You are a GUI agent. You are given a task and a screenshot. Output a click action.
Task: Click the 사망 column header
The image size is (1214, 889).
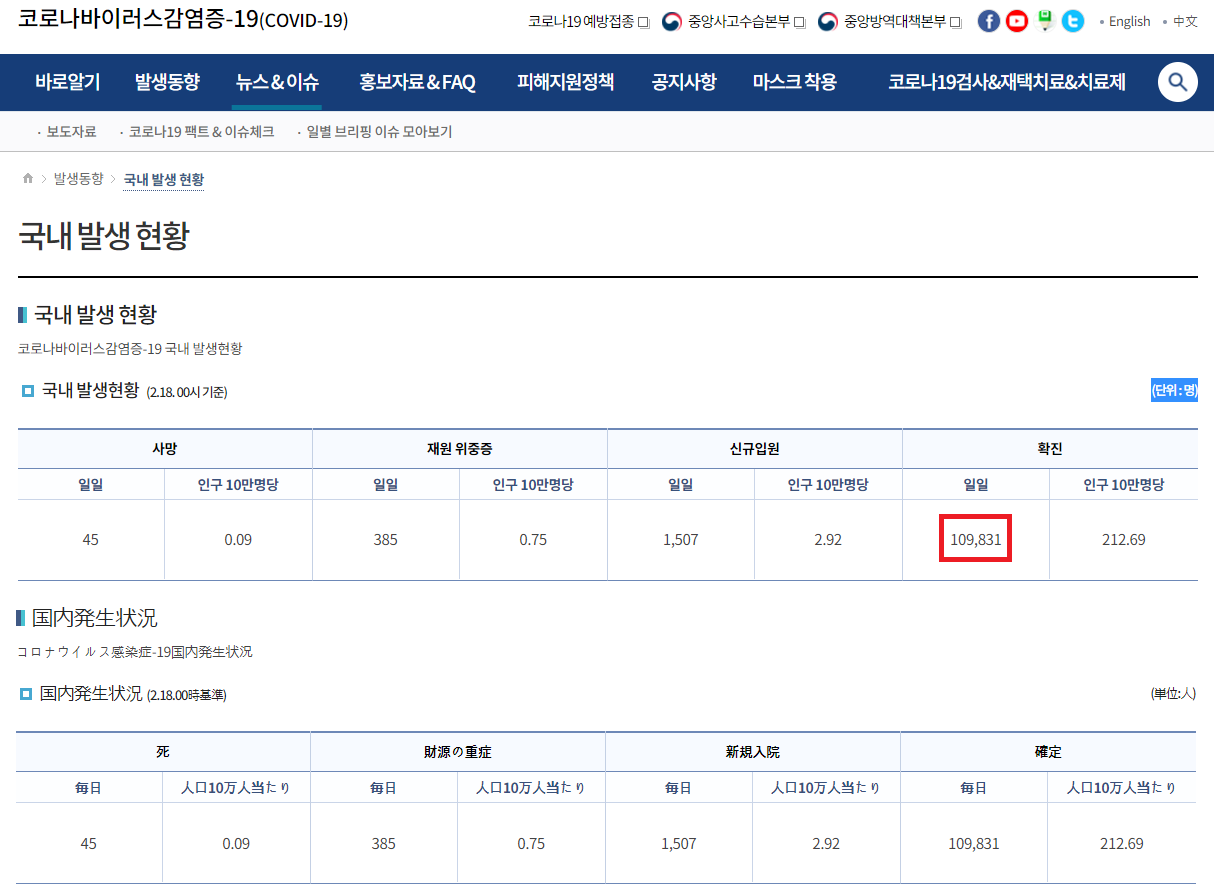[x=165, y=449]
